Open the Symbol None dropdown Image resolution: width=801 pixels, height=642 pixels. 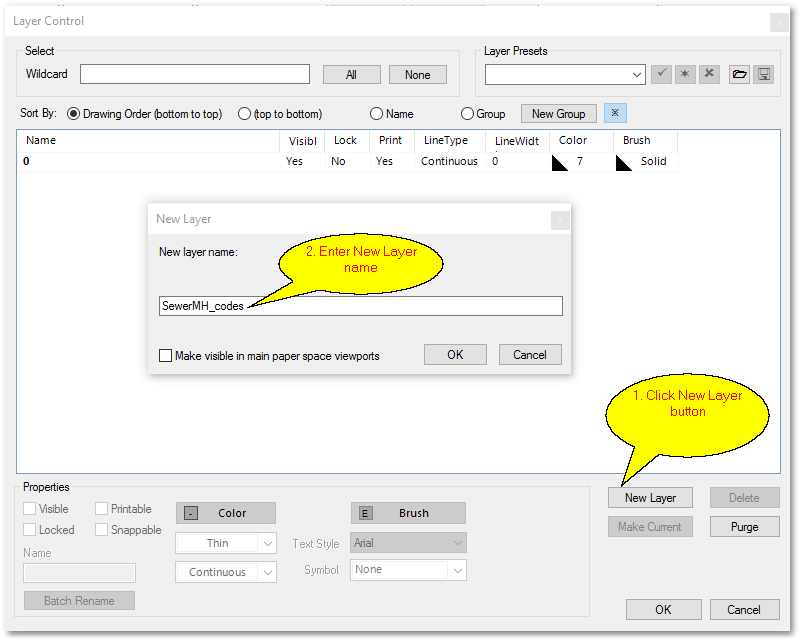(458, 570)
